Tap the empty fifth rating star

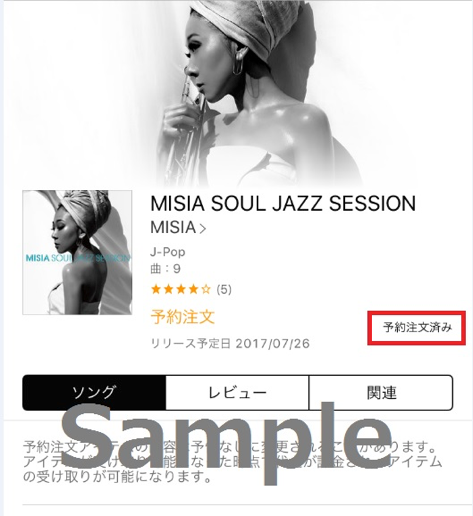206,289
